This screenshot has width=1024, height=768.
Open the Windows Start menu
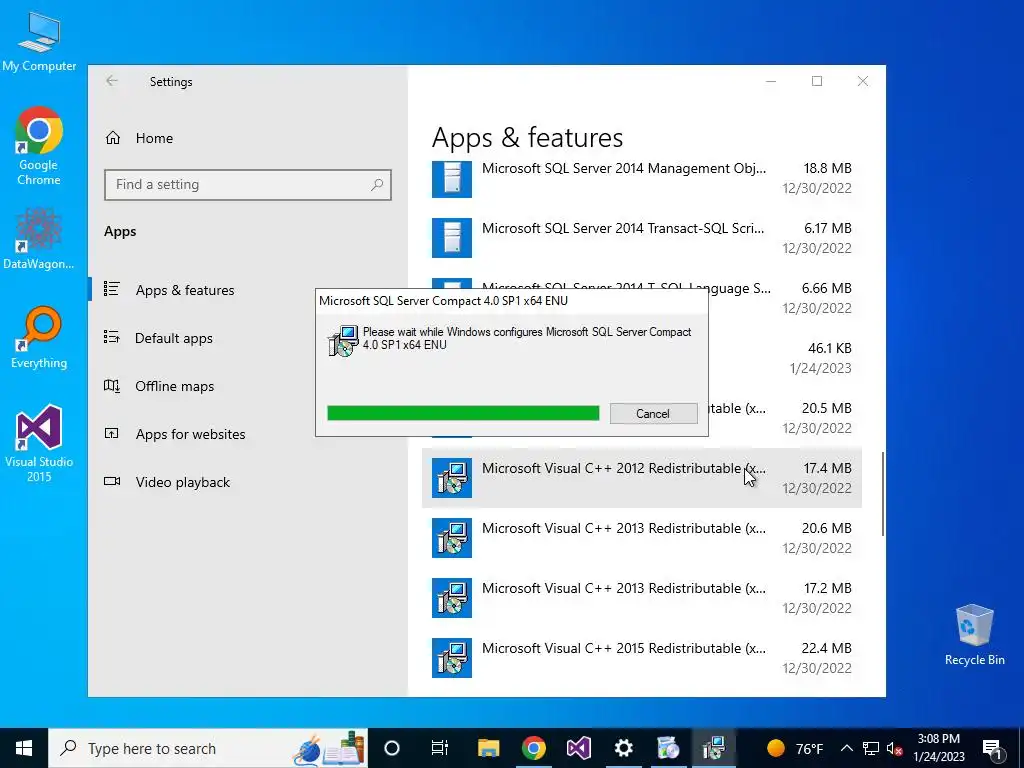click(24, 748)
